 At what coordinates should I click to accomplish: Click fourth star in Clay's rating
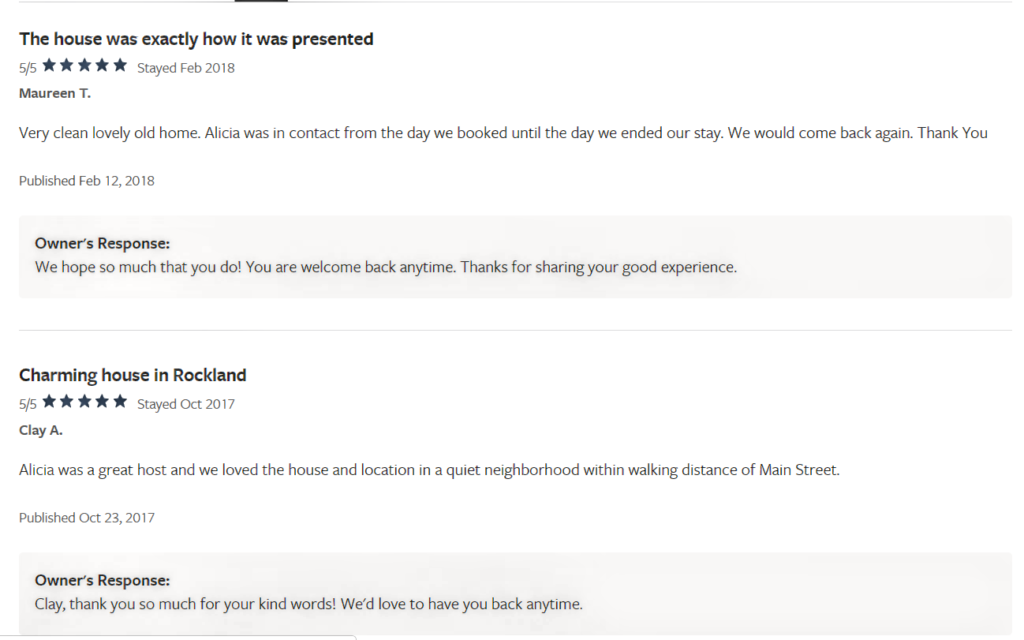pyautogui.click(x=102, y=402)
